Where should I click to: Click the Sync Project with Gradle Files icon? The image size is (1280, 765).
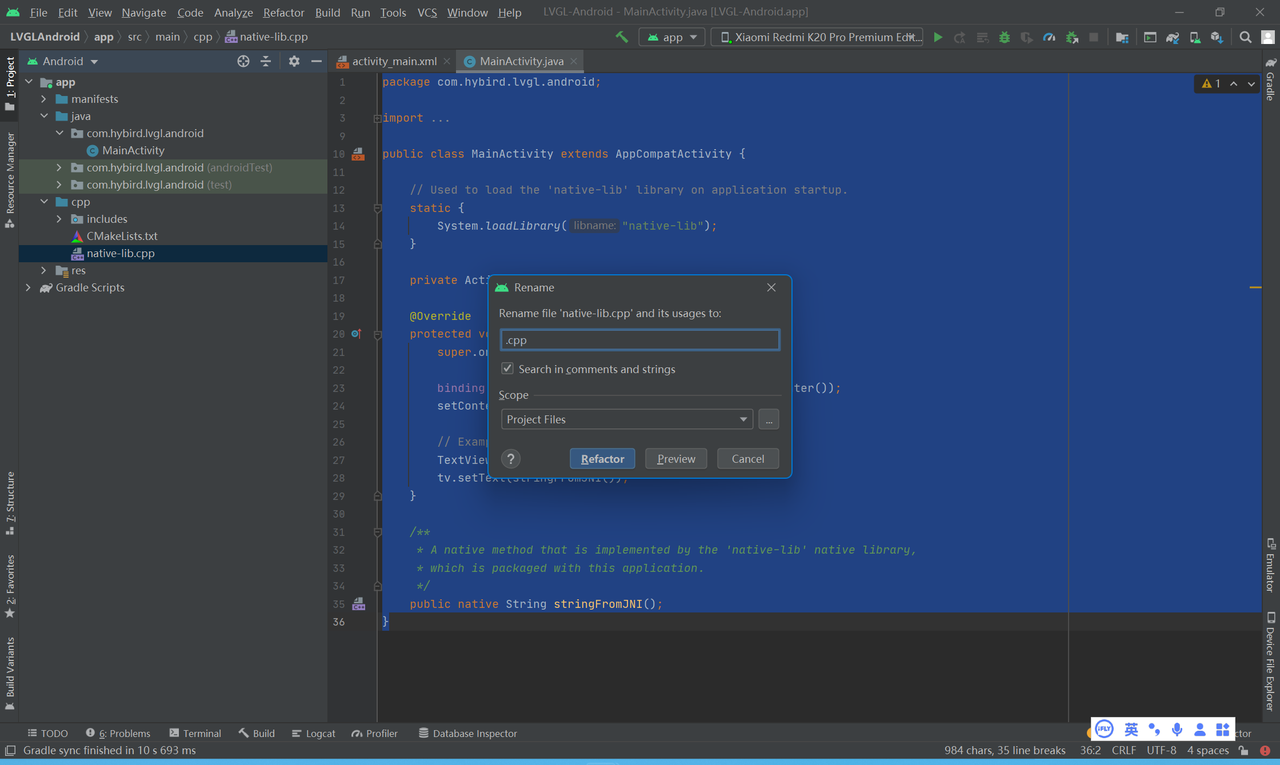(1172, 37)
